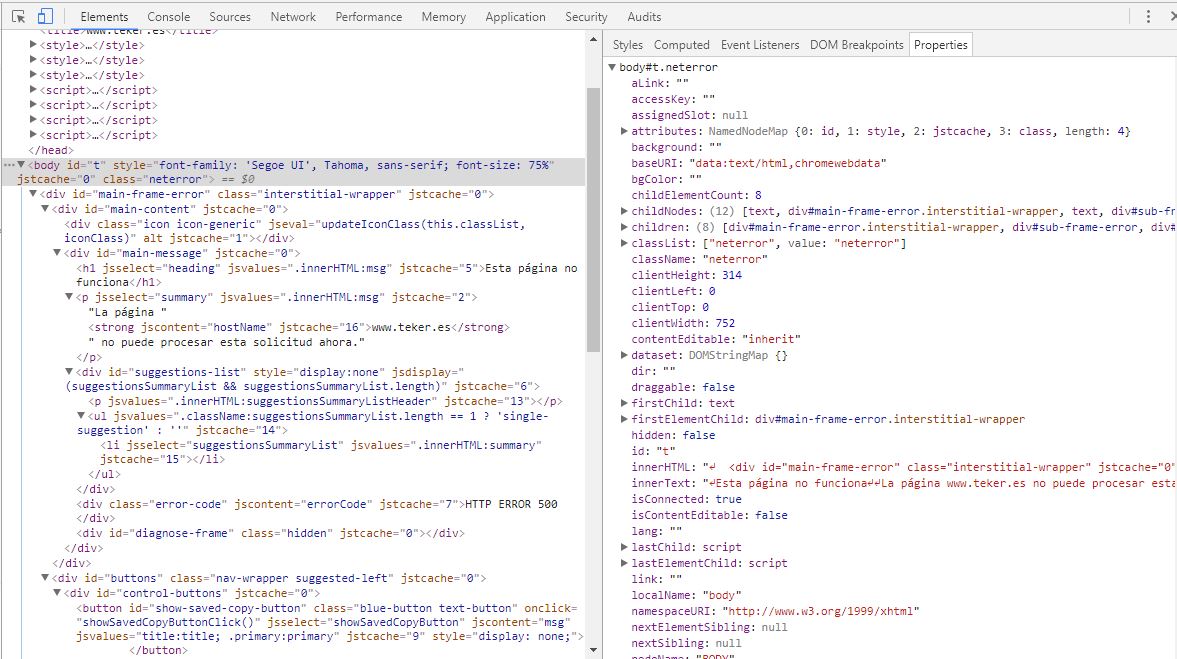Expand the attributes NamedNodeMap property
The image size is (1177, 659).
624,131
